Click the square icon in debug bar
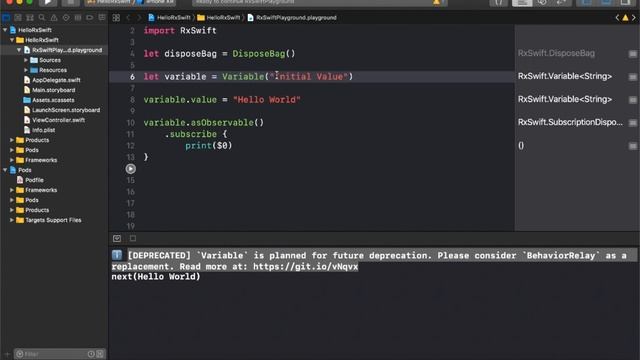The image size is (640, 360). (x=133, y=238)
